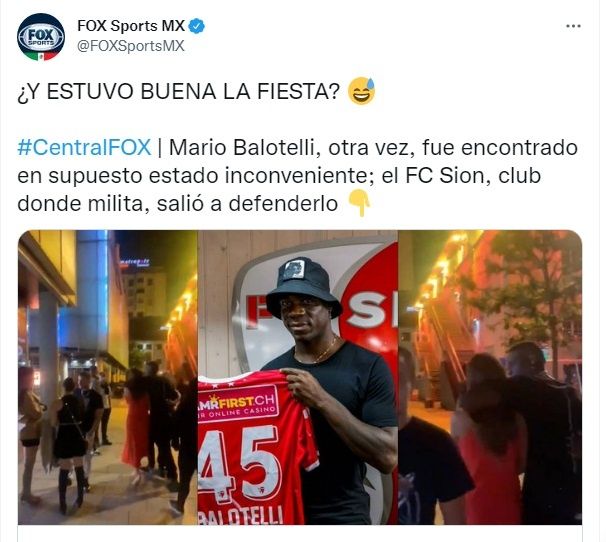
Task: Click the sweating laughing emoji
Action: [362, 91]
